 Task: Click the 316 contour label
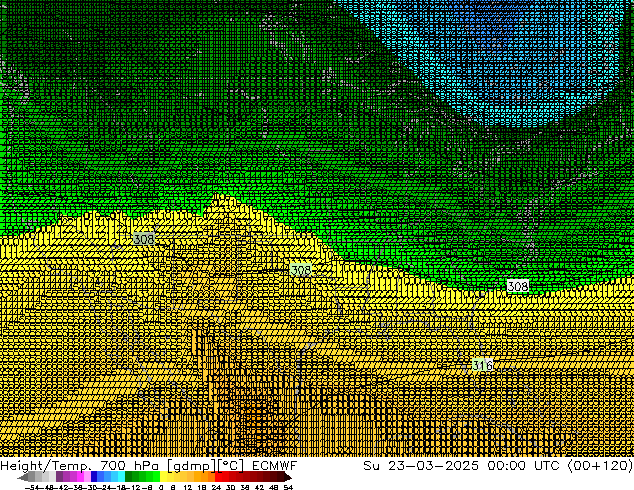click(x=482, y=366)
